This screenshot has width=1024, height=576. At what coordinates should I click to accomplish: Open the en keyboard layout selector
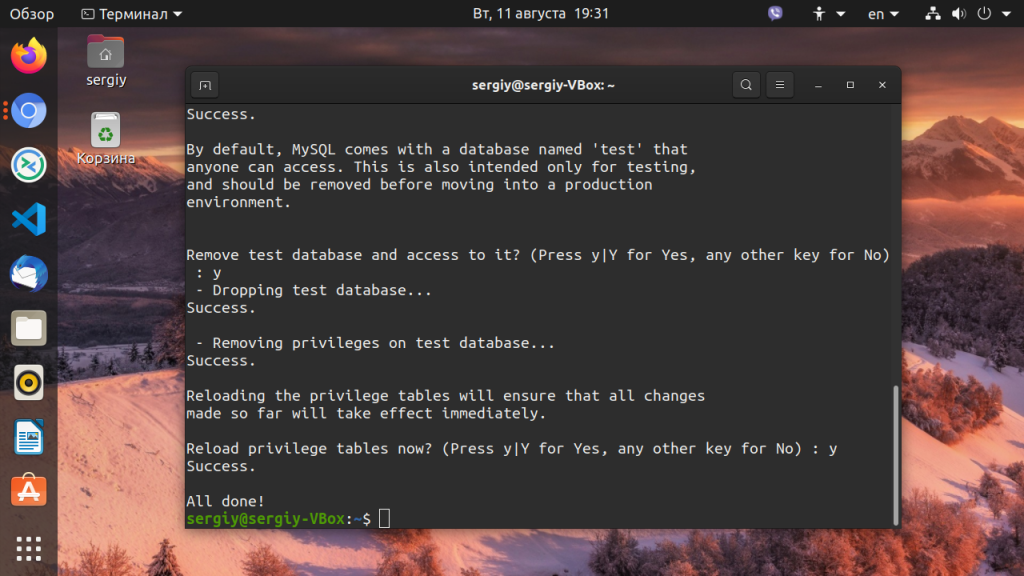pos(883,14)
